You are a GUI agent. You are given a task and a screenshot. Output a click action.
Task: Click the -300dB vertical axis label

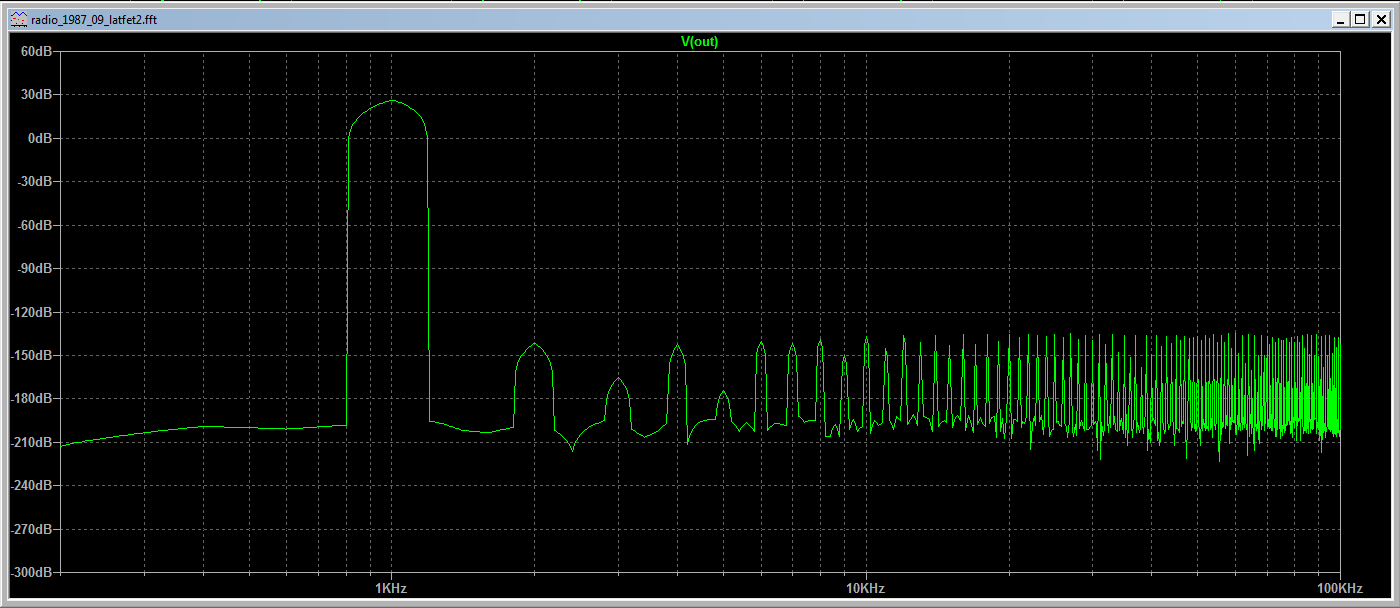click(x=31, y=573)
